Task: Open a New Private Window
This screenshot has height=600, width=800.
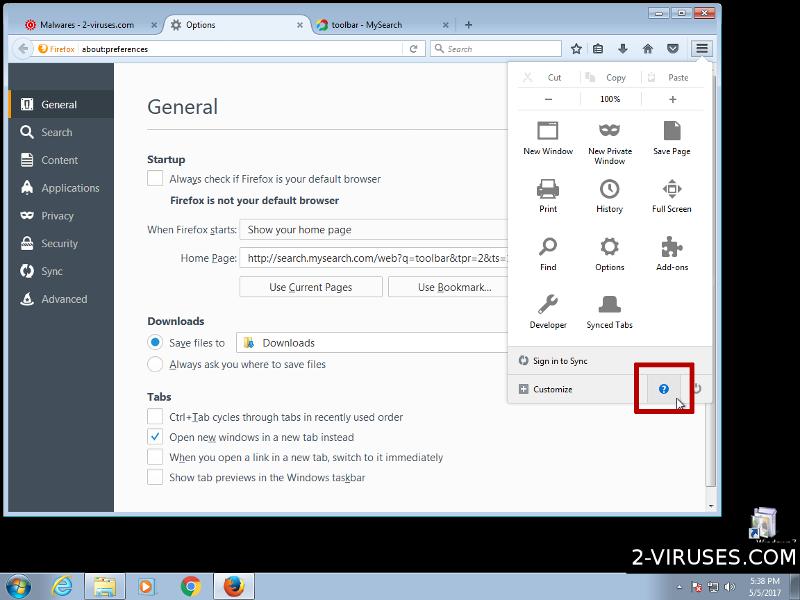Action: click(x=610, y=143)
